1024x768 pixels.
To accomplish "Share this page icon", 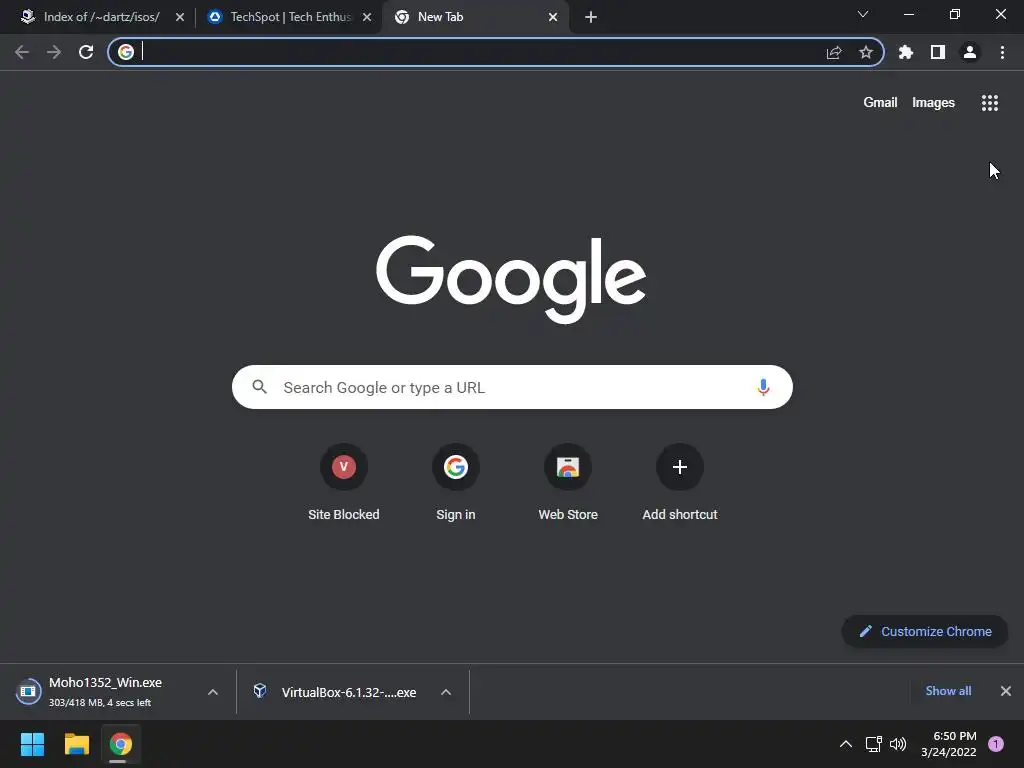I will 834,52.
